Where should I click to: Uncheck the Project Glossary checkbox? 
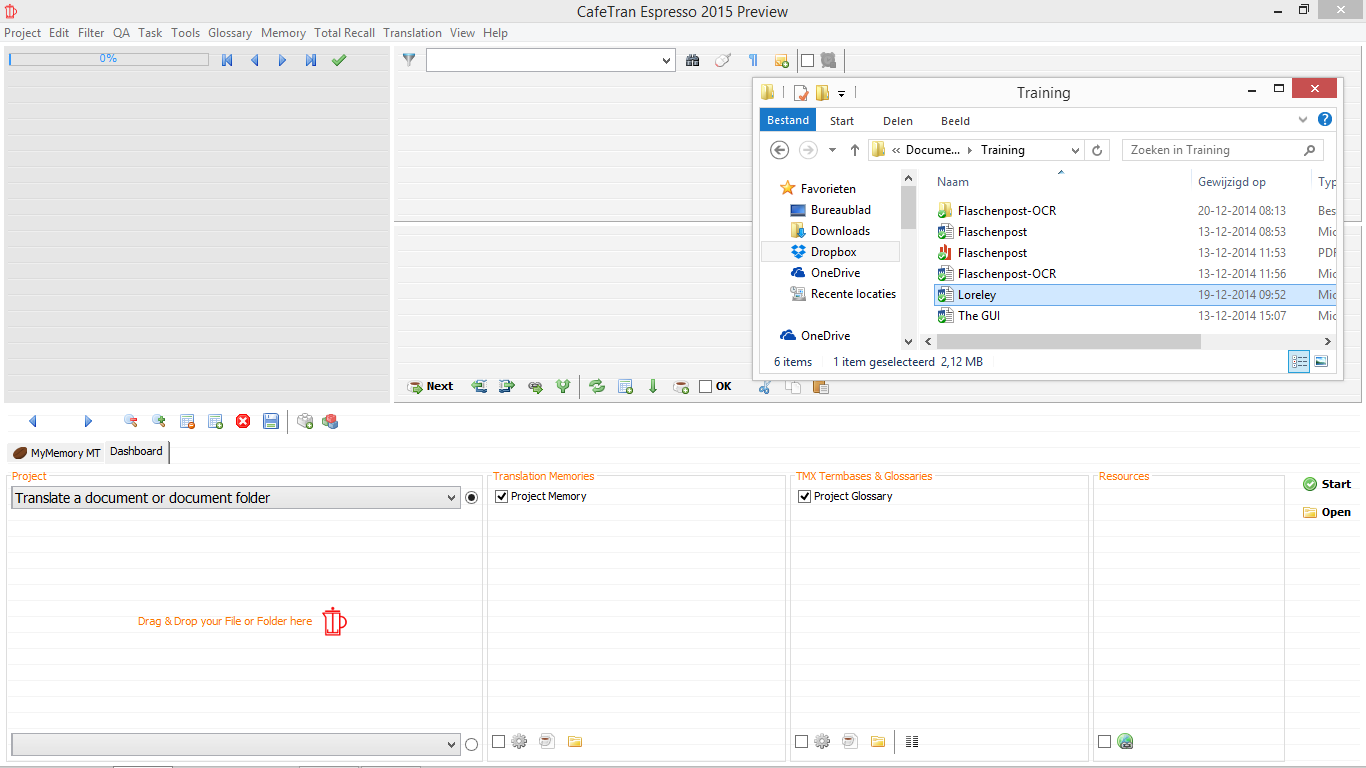coord(805,496)
